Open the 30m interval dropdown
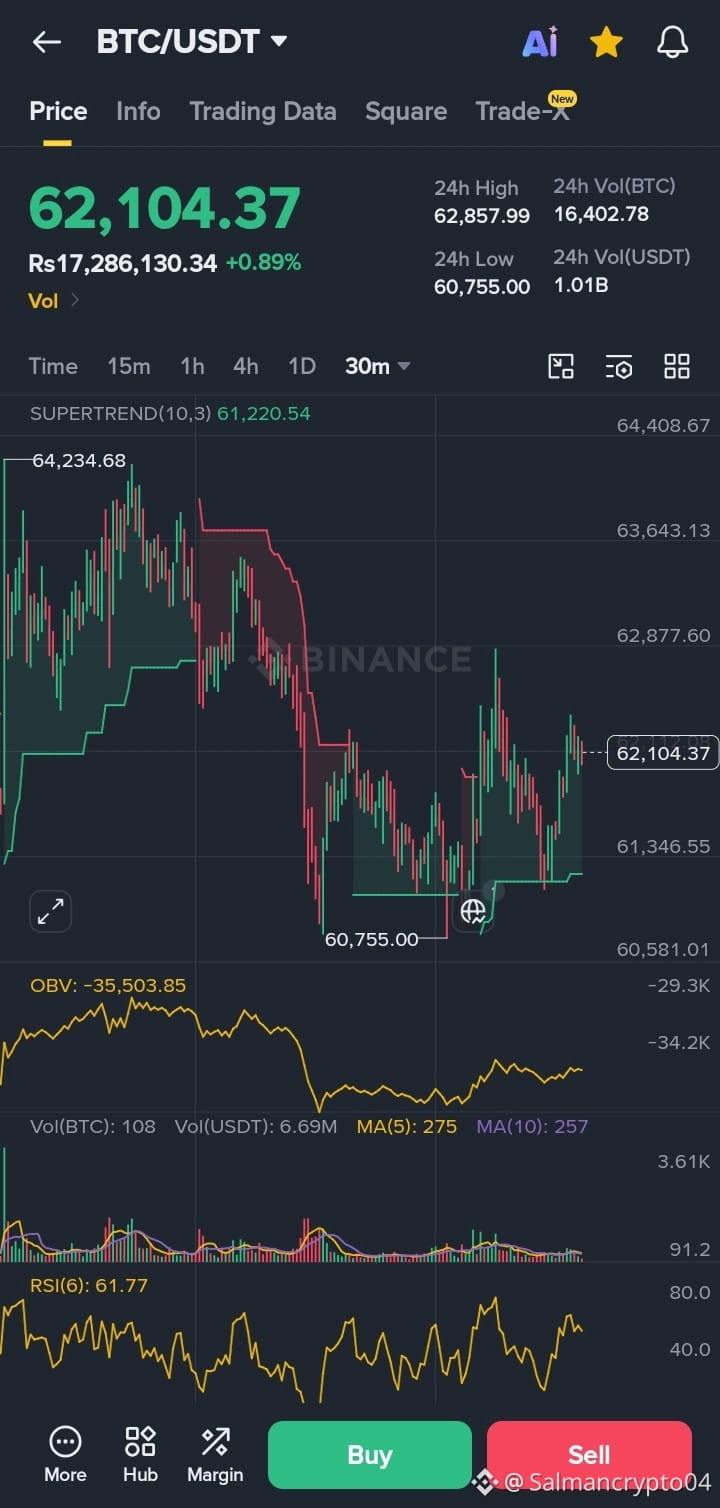This screenshot has height=1508, width=720. 377,366
